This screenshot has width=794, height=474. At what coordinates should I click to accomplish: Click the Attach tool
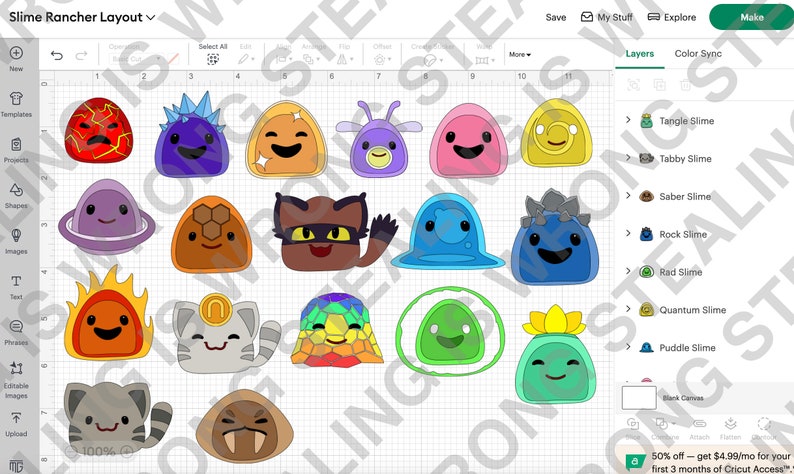[699, 428]
